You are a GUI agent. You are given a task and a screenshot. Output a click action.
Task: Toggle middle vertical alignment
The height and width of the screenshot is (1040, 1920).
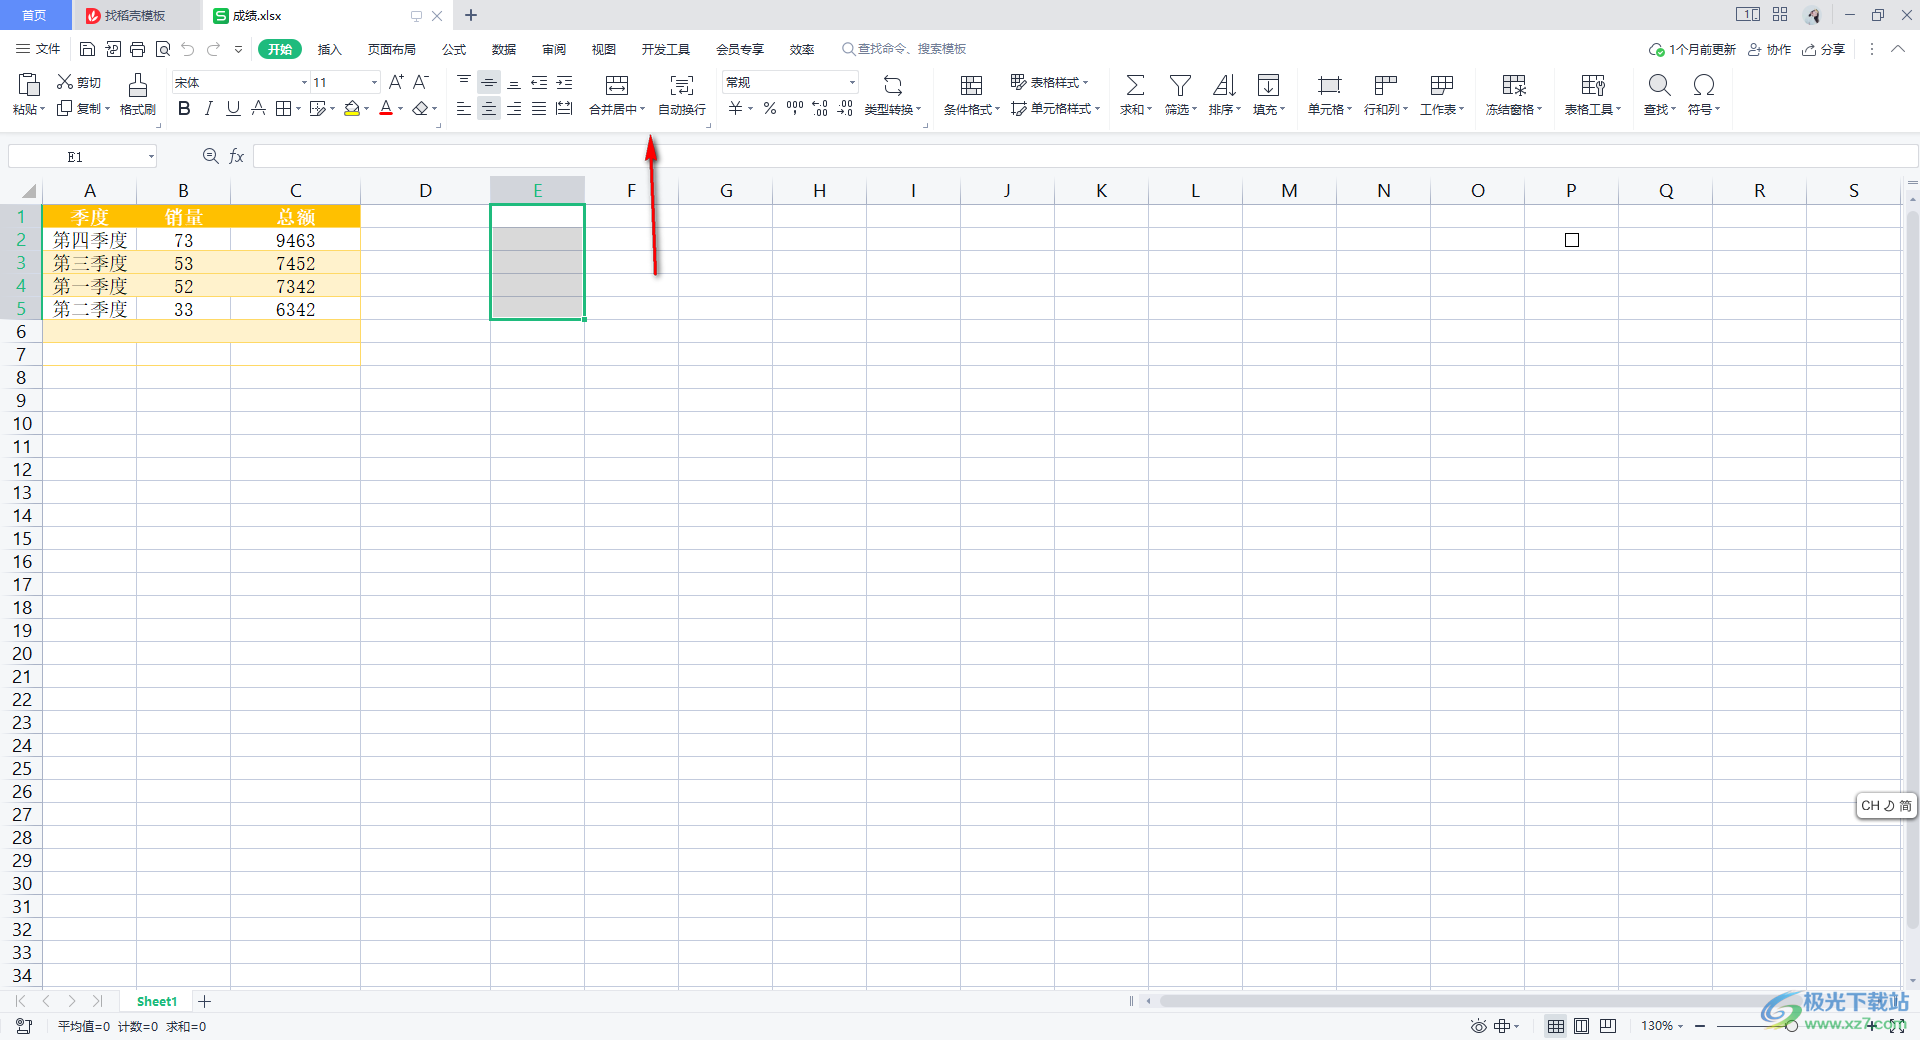489,82
